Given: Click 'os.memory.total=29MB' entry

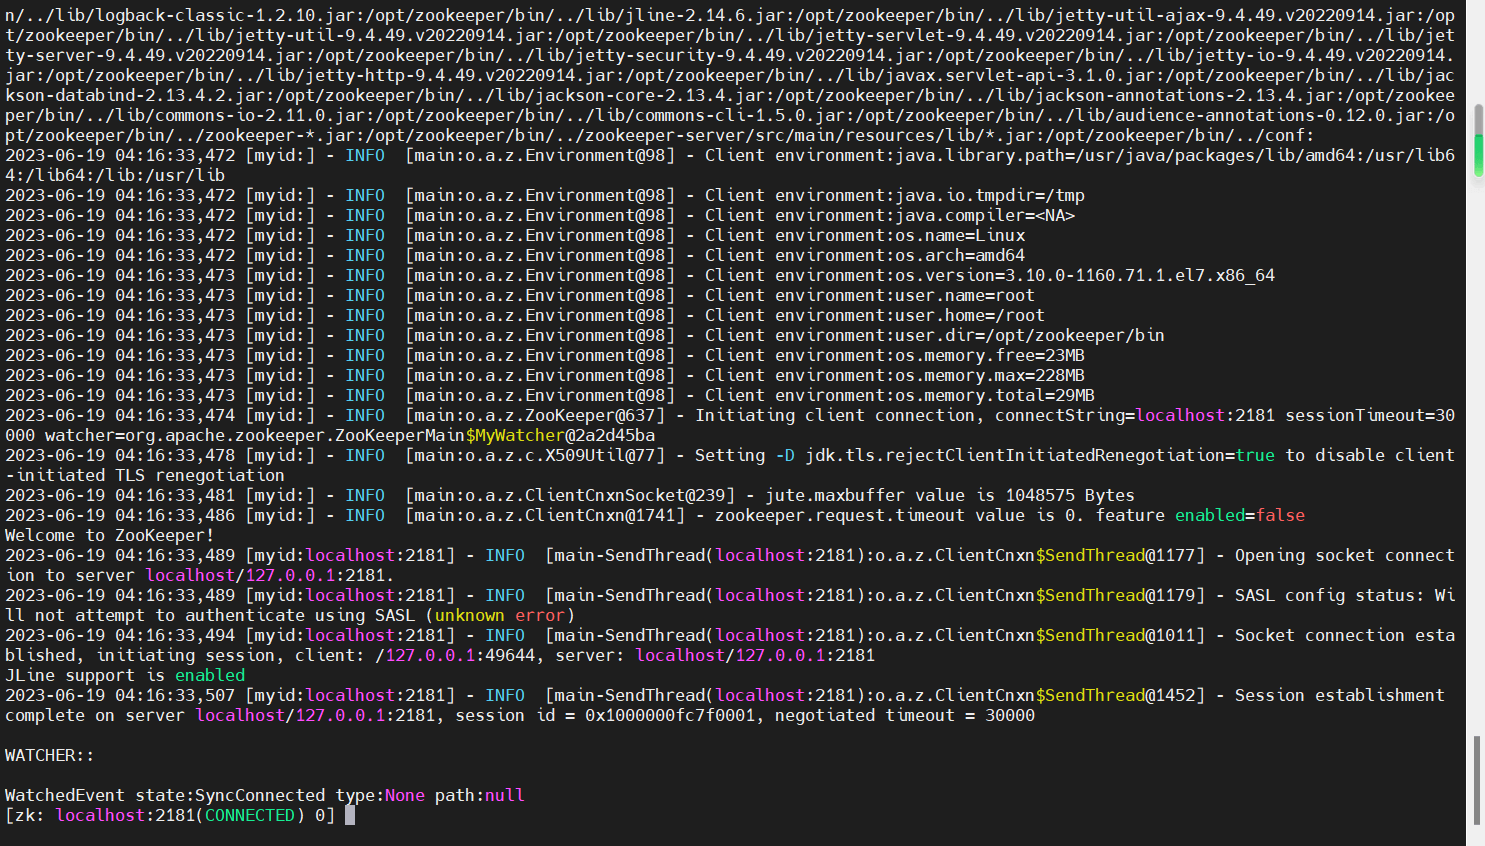Looking at the screenshot, I should click(995, 395).
